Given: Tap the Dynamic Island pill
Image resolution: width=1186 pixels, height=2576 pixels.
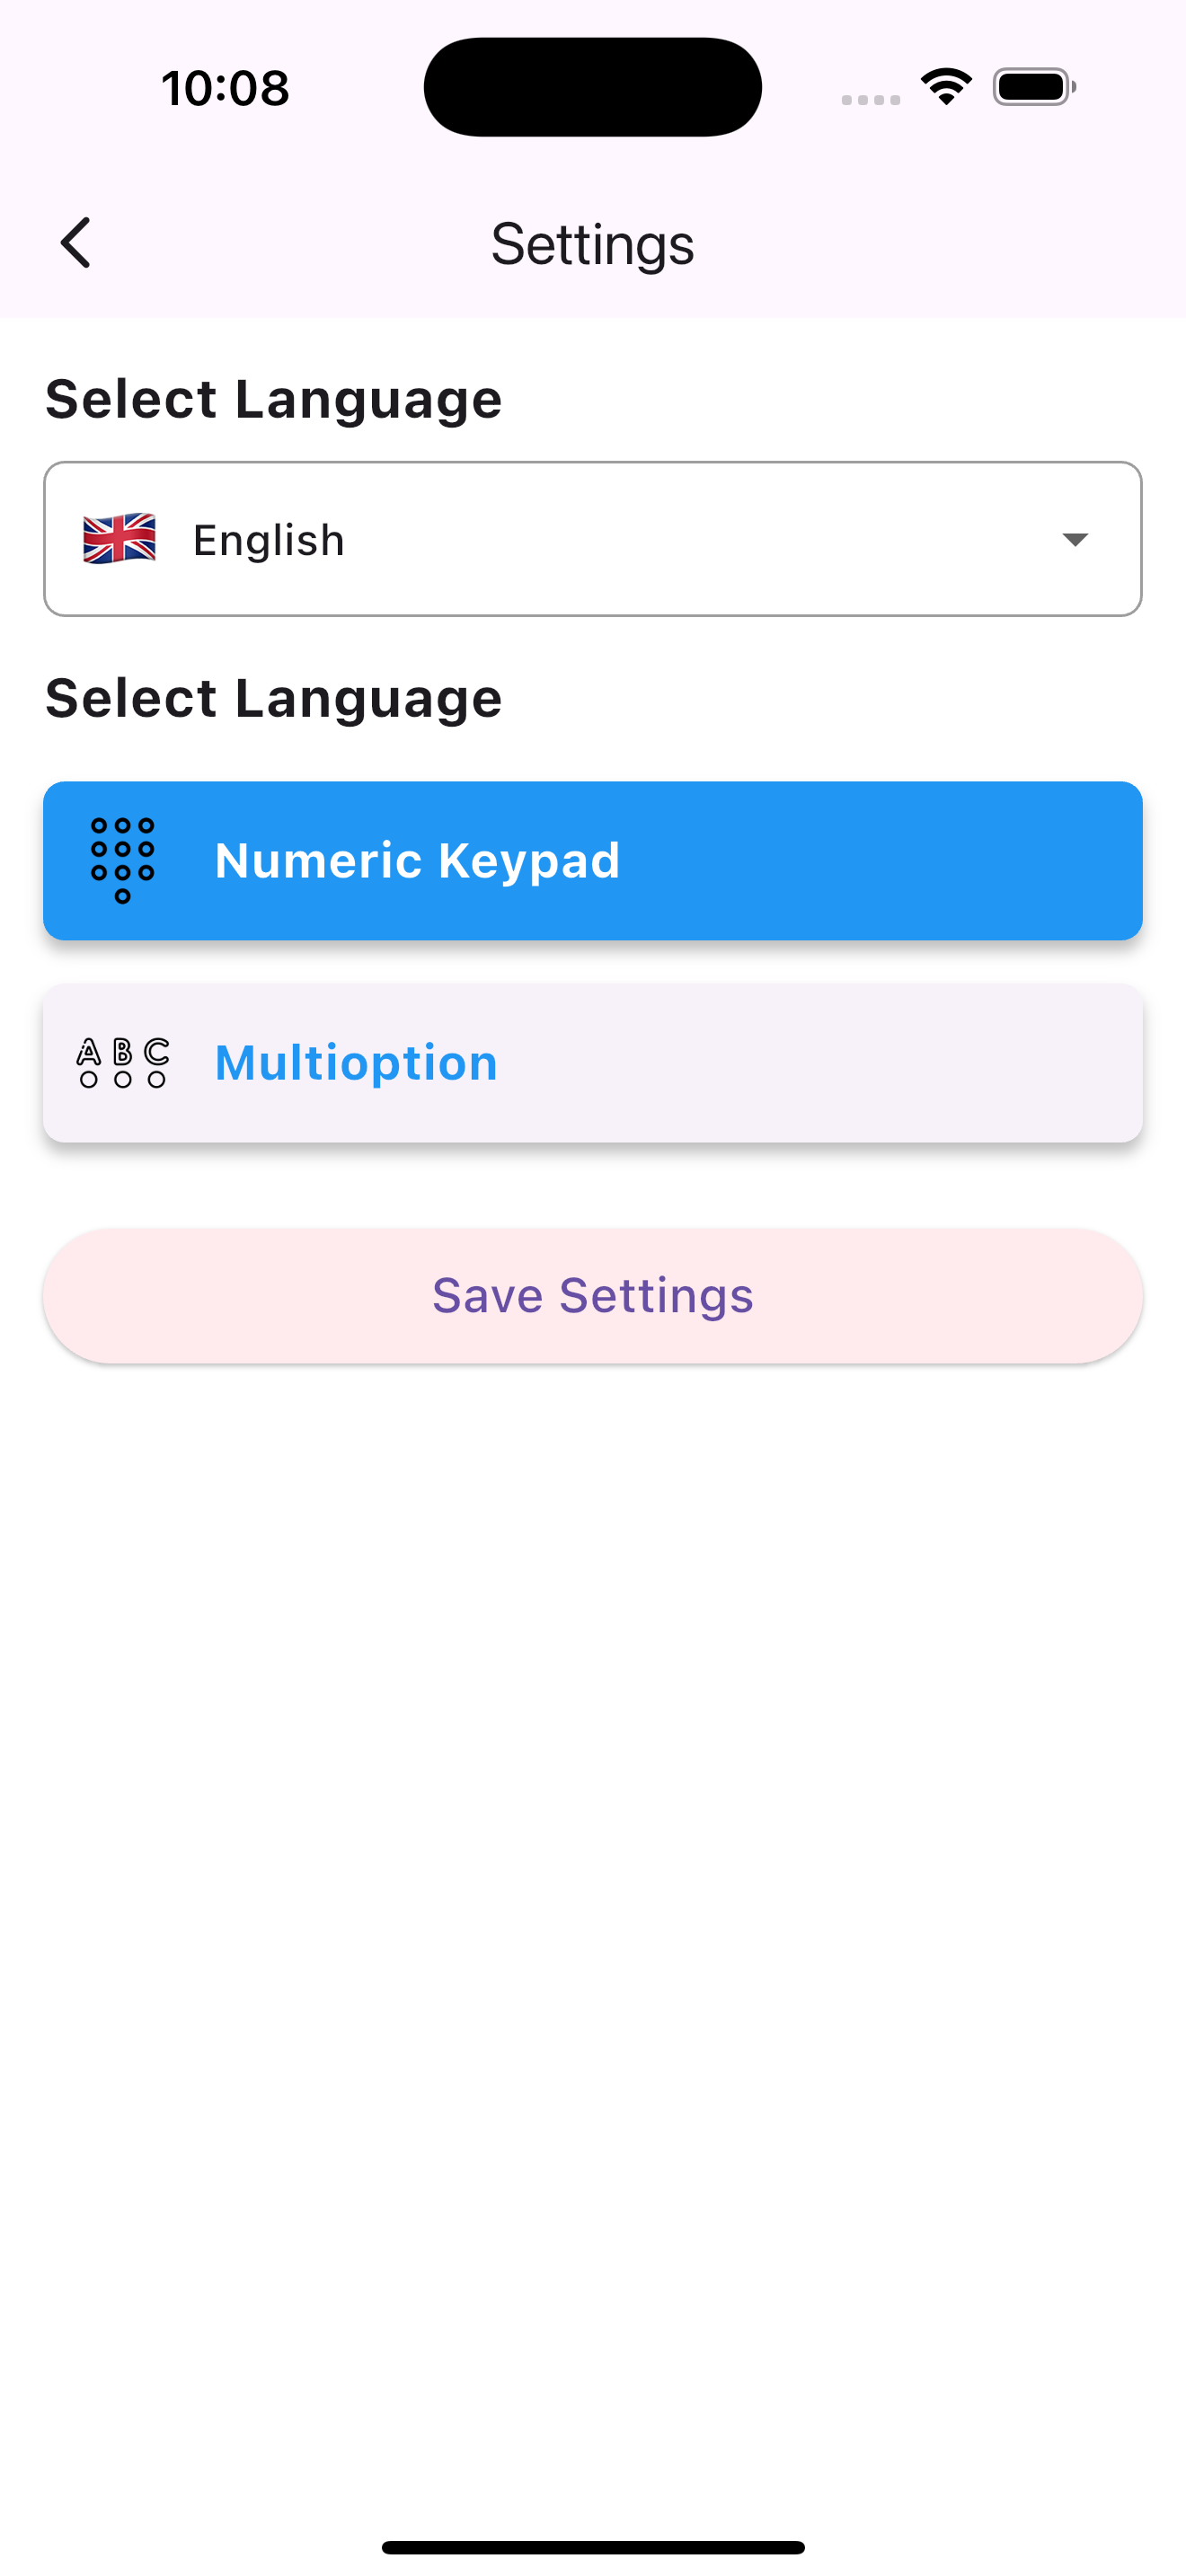Looking at the screenshot, I should coord(592,87).
